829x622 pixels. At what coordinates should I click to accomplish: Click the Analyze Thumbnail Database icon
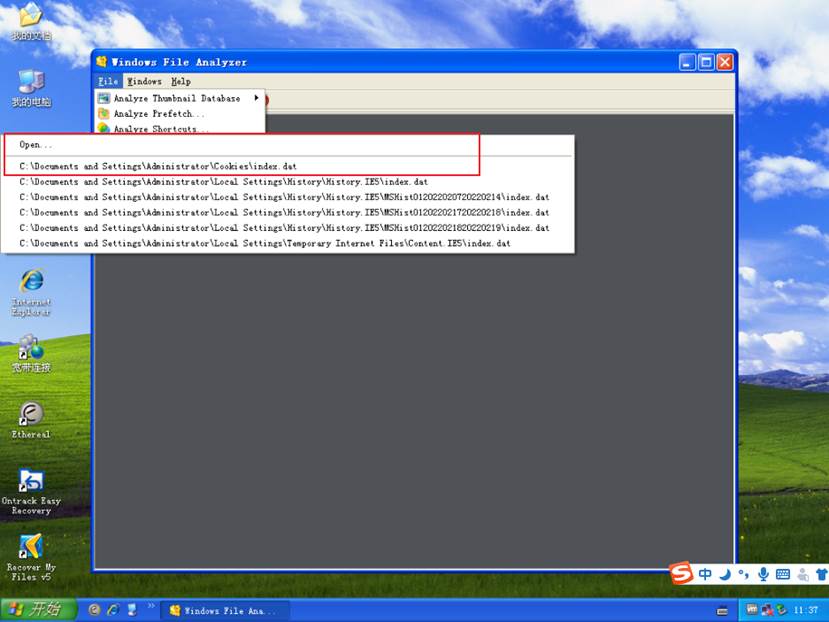point(104,98)
